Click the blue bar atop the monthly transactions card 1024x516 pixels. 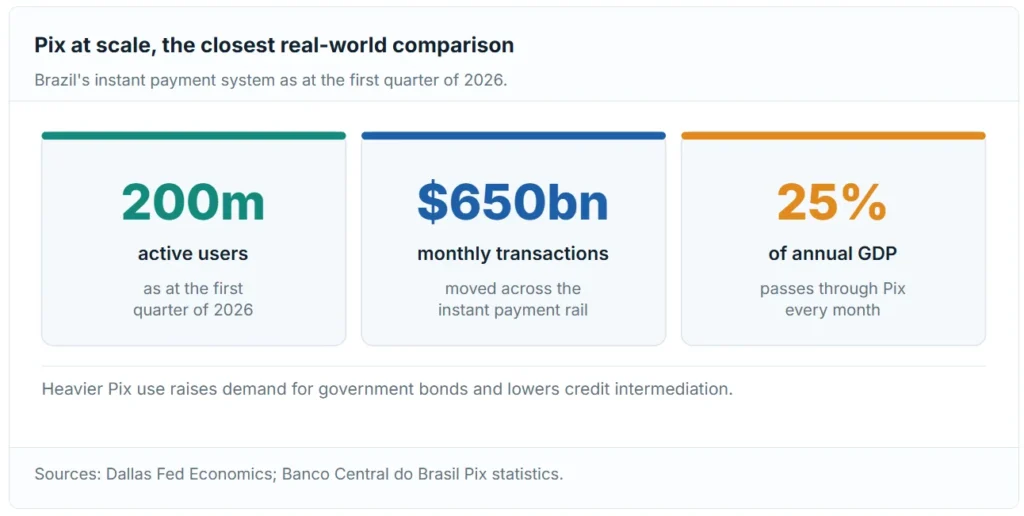tap(513, 136)
